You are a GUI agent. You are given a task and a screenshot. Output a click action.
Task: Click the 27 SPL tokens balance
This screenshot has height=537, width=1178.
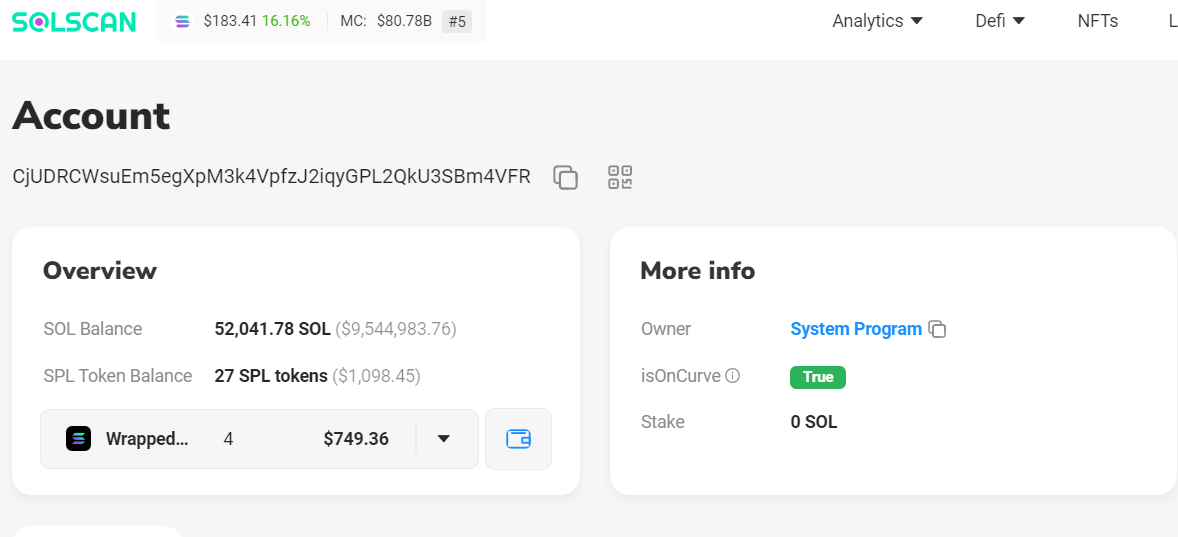tap(271, 376)
